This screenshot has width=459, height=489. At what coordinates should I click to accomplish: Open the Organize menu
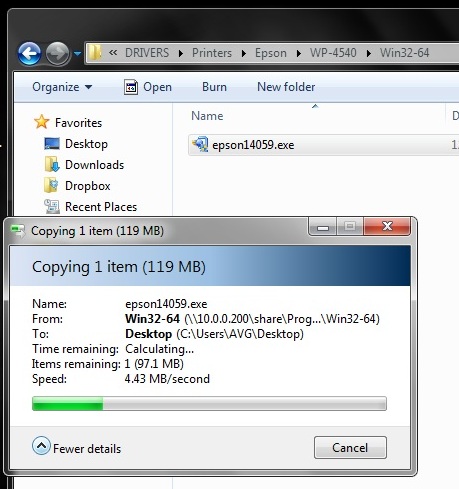pos(62,87)
